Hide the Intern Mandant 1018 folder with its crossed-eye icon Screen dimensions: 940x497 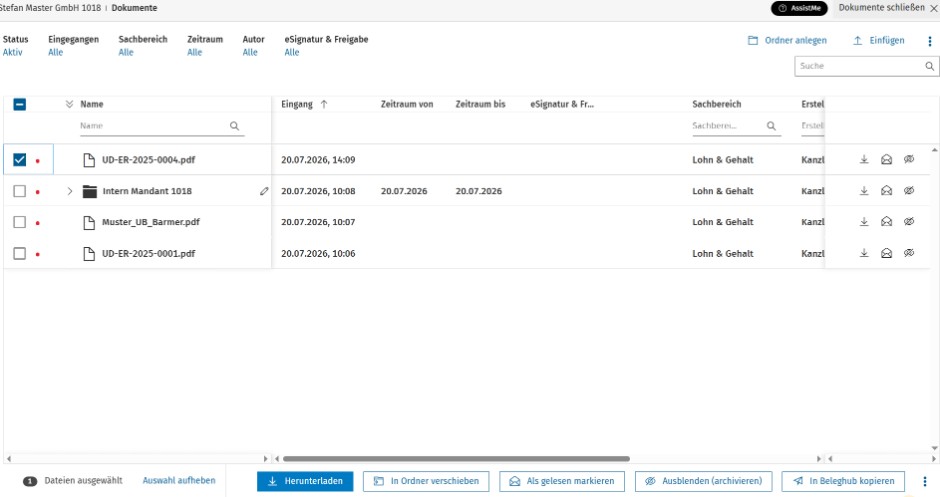(x=909, y=191)
